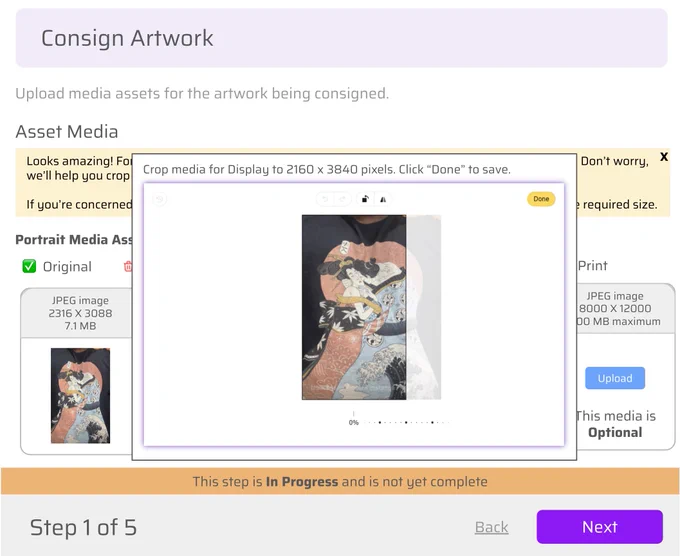Go to the Next step

pyautogui.click(x=599, y=527)
